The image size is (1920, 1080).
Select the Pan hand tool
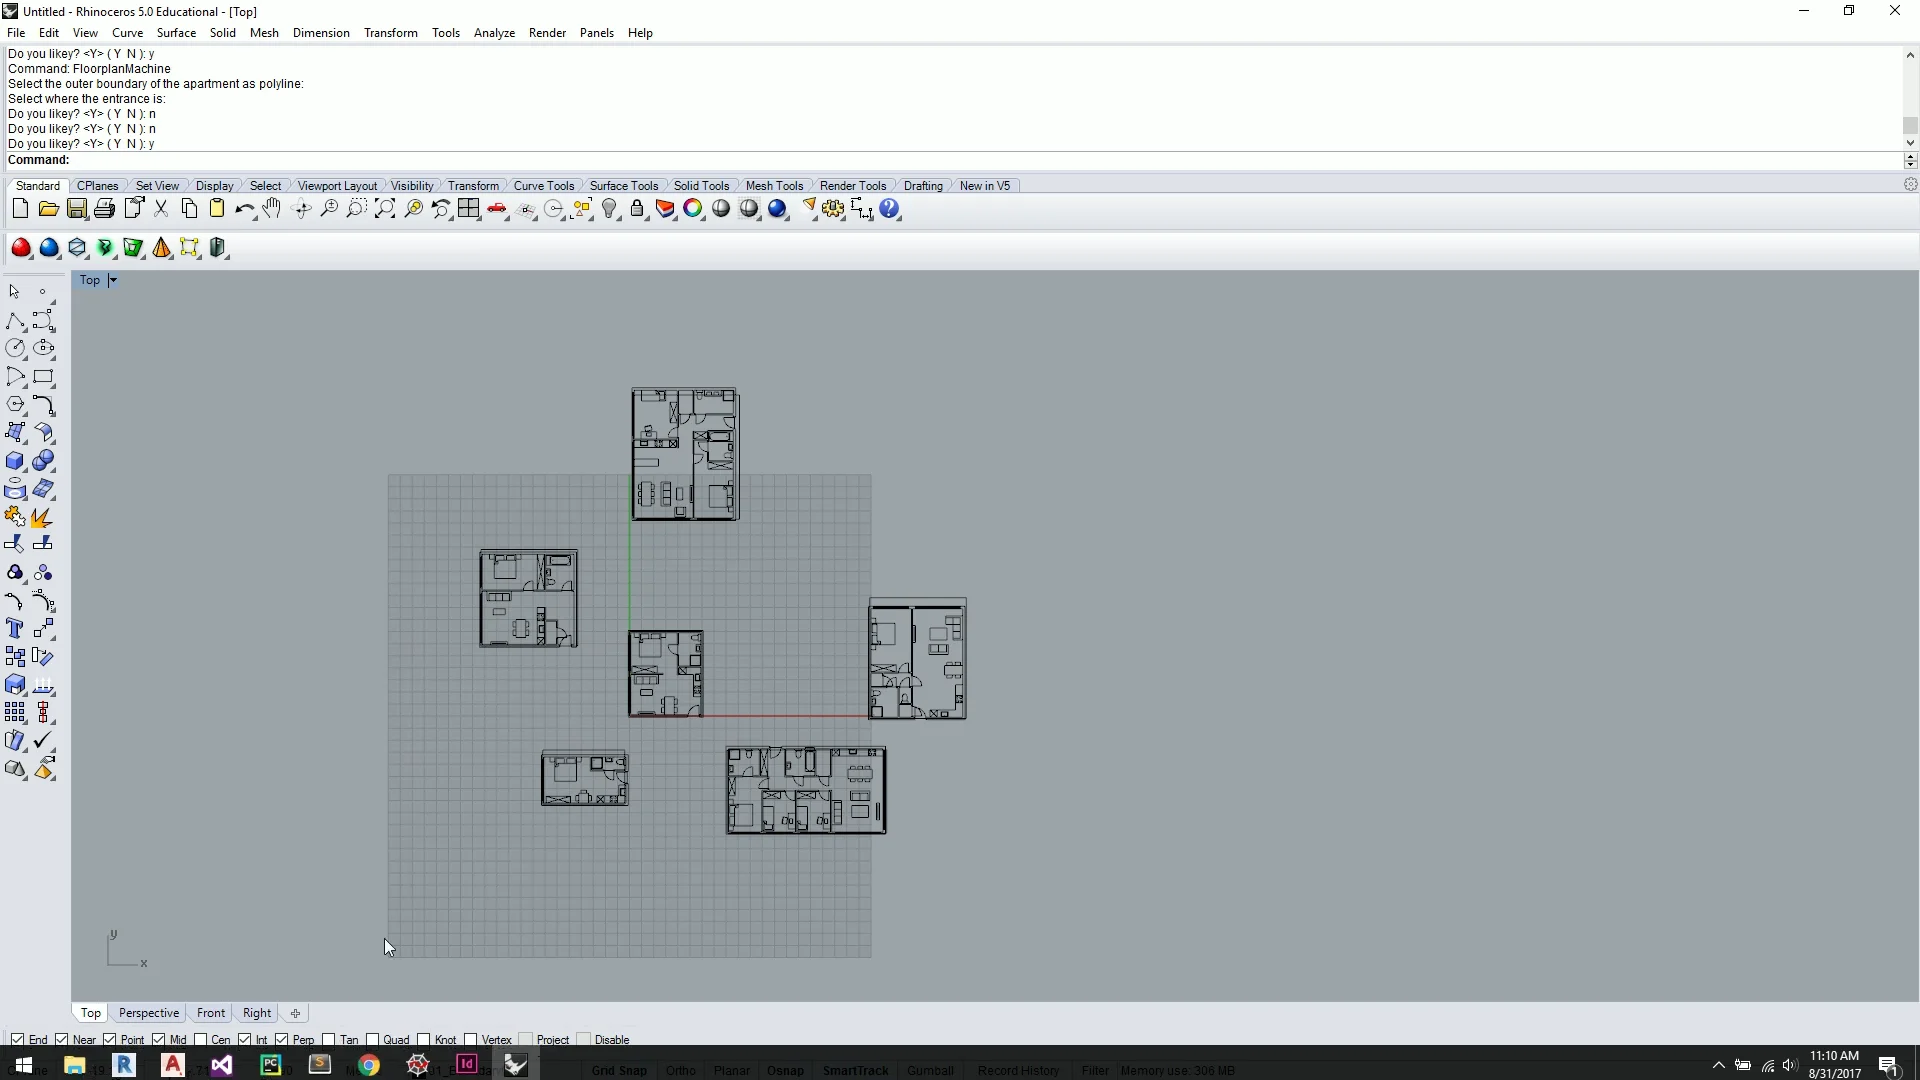(x=272, y=209)
